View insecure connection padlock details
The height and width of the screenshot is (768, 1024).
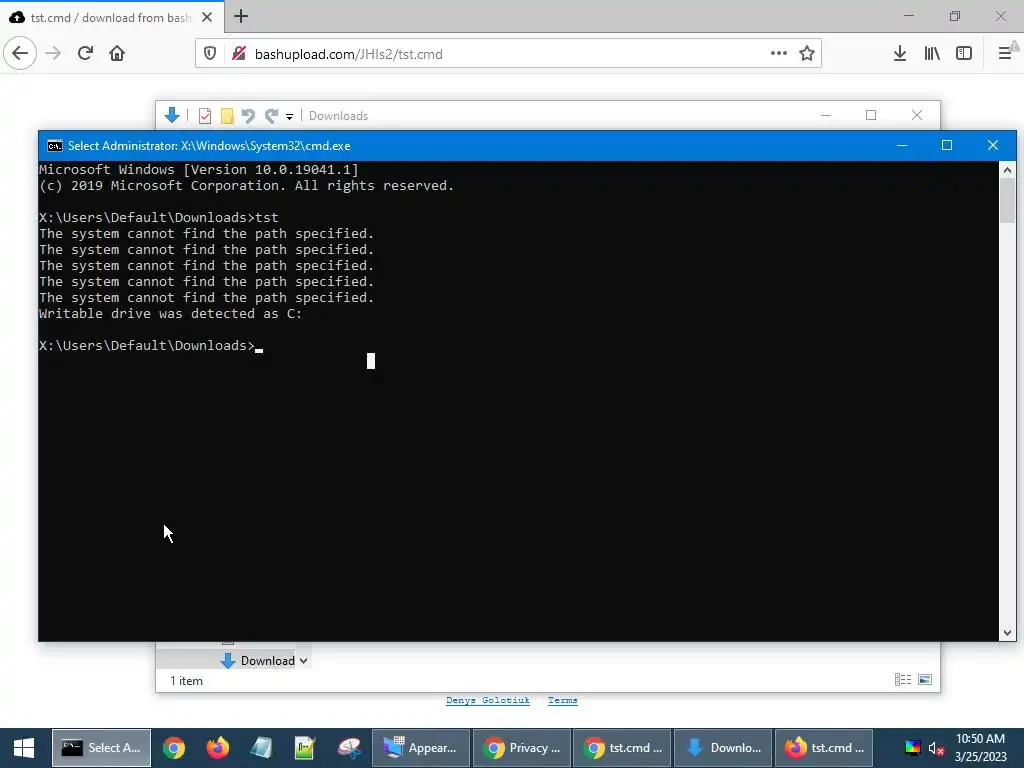[x=238, y=54]
